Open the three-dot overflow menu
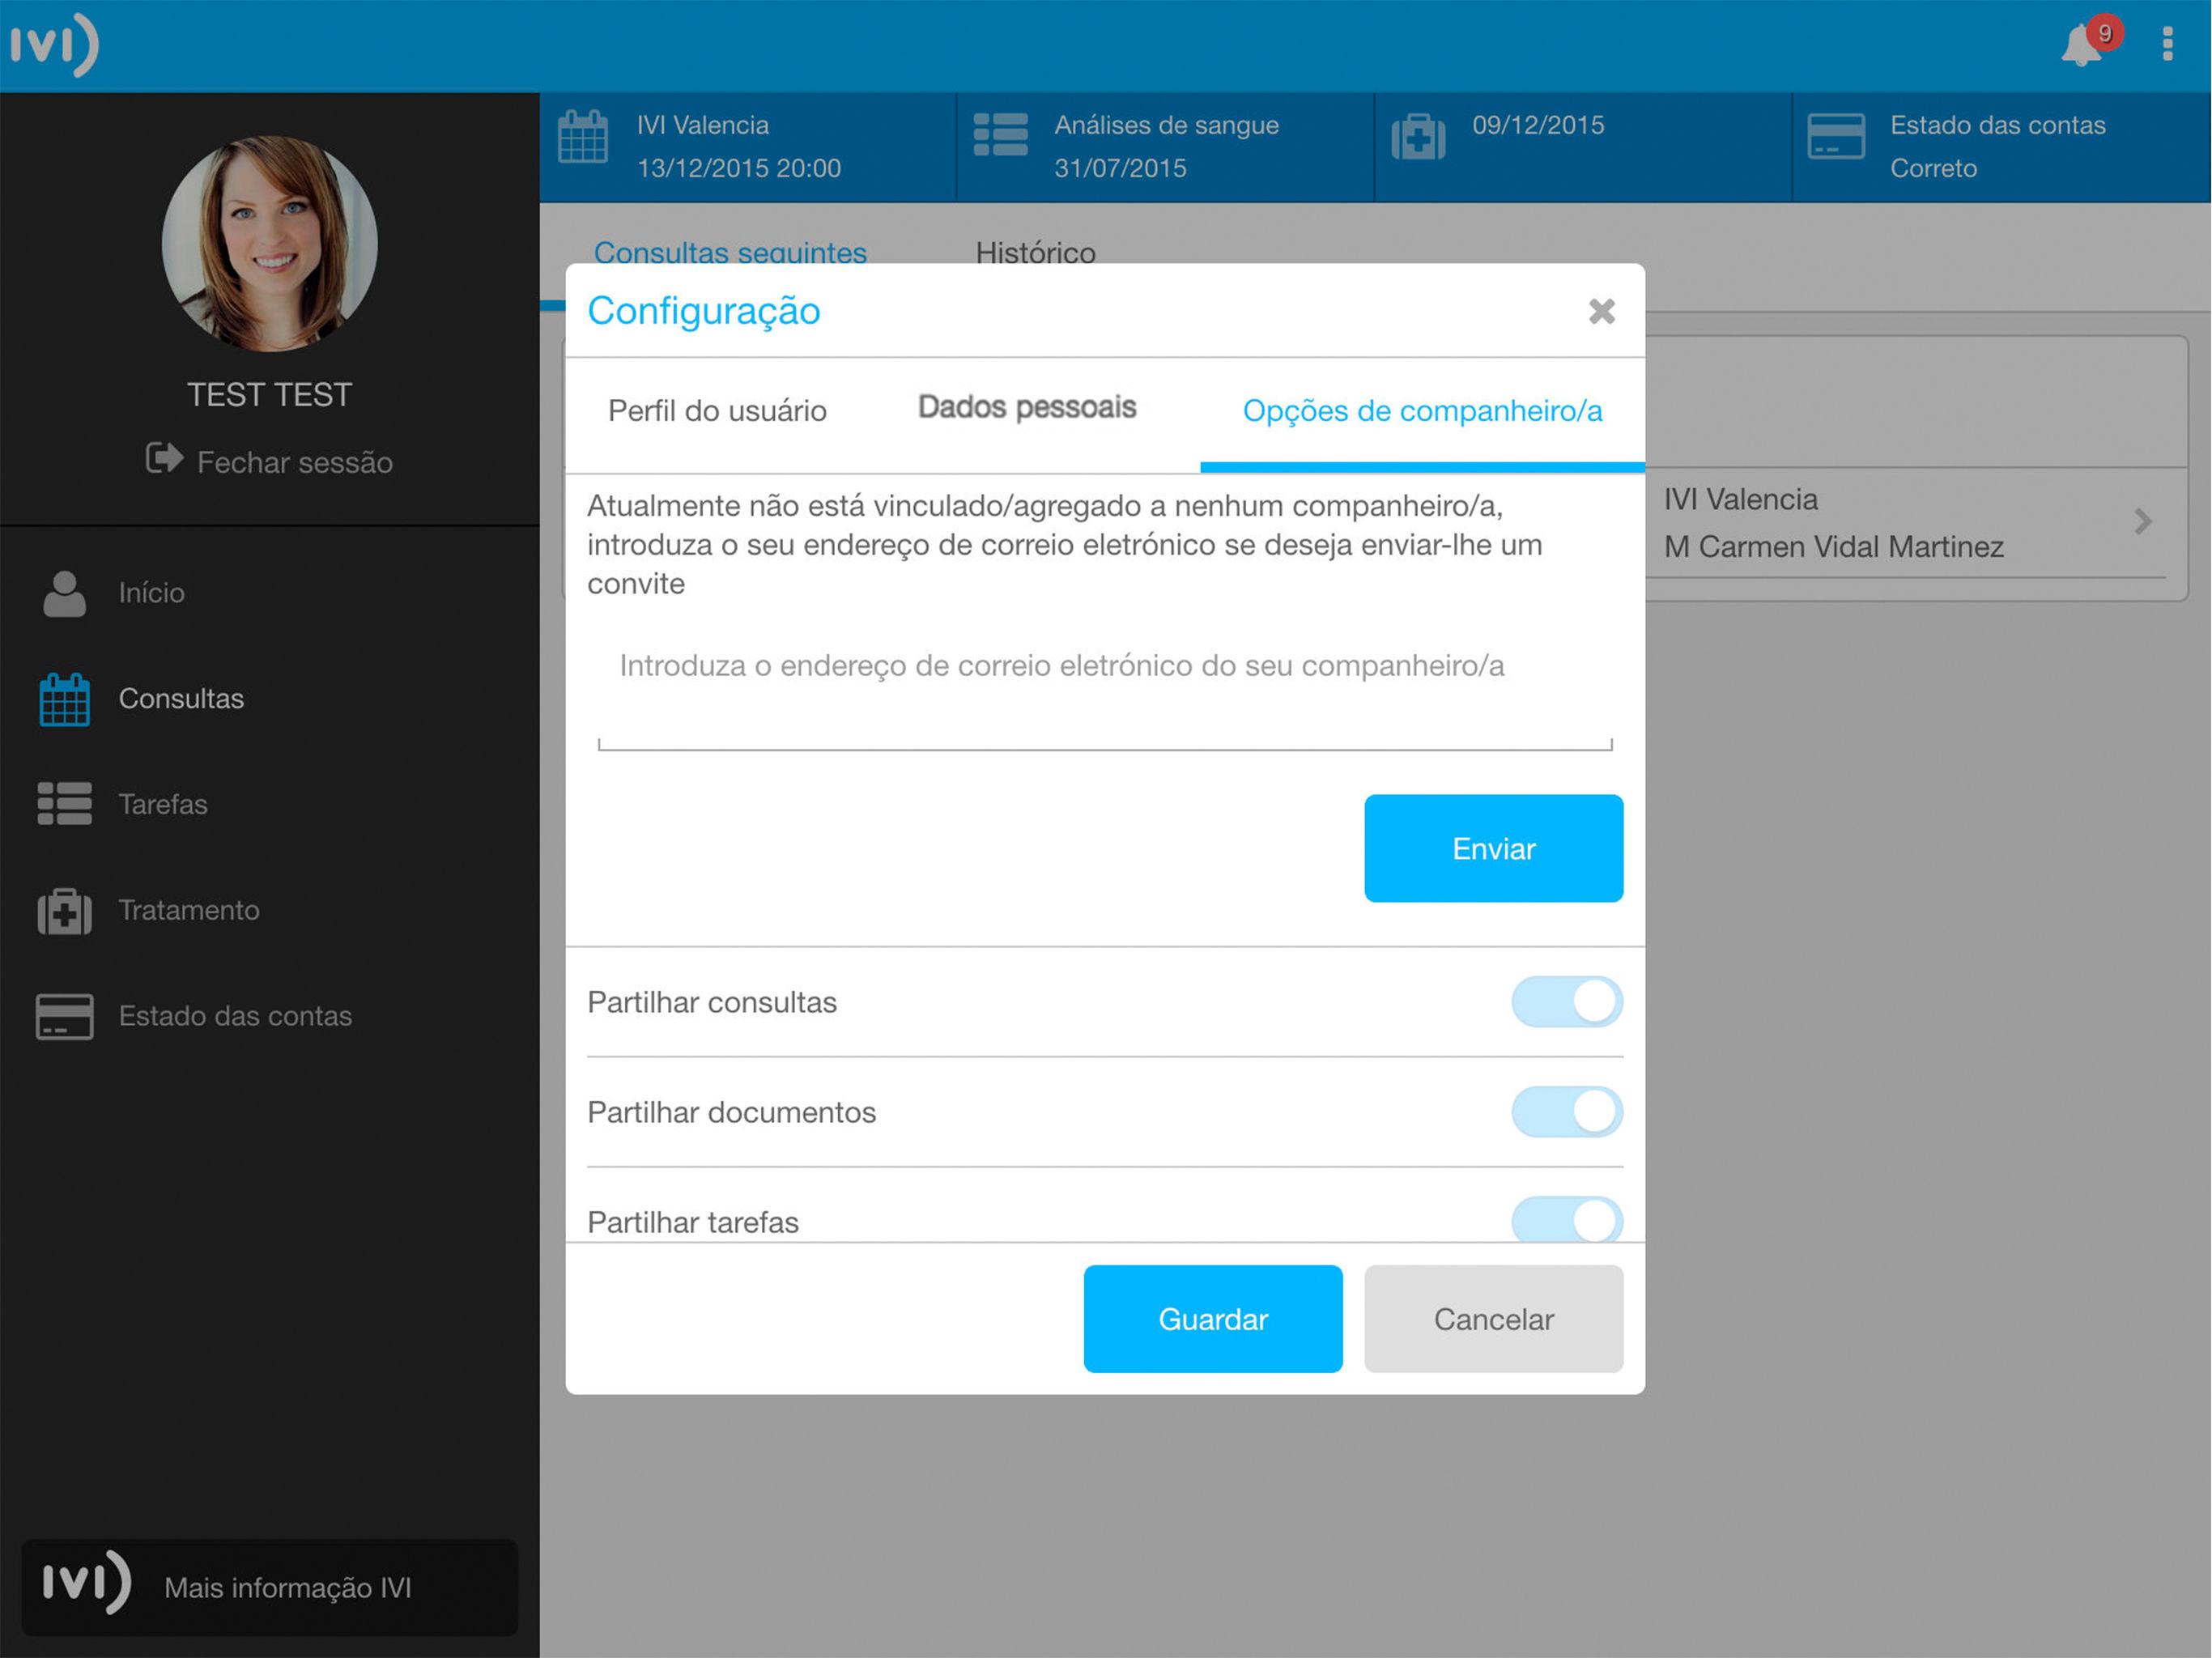This screenshot has height=1658, width=2212. coord(2167,44)
